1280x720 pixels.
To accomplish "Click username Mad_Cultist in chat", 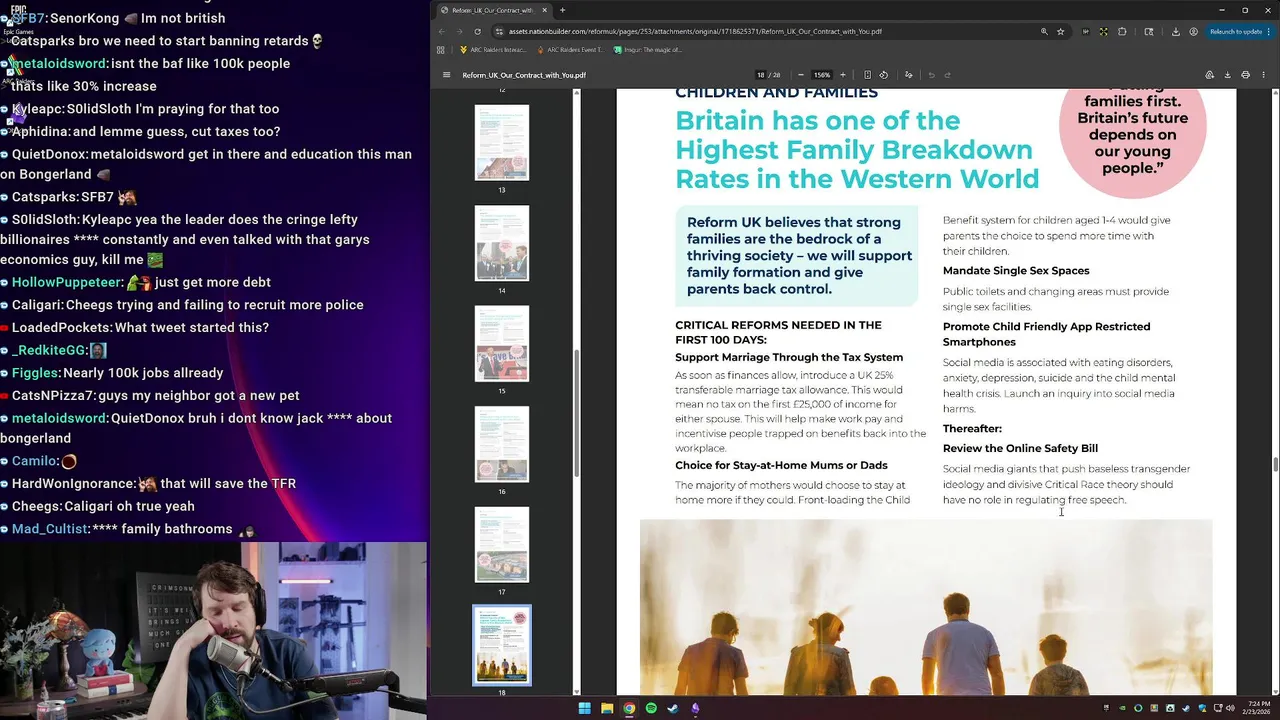I will (x=50, y=529).
